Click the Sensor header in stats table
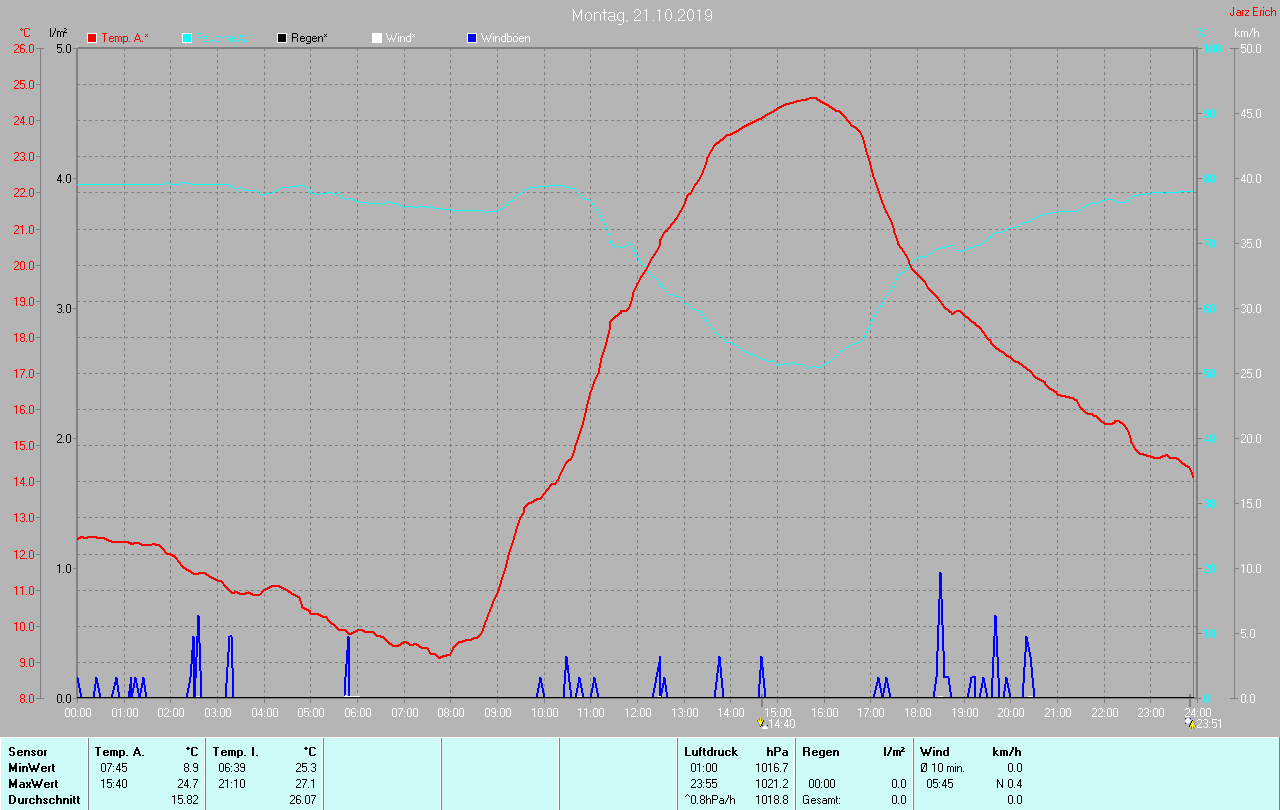This screenshot has width=1280, height=810. point(27,752)
